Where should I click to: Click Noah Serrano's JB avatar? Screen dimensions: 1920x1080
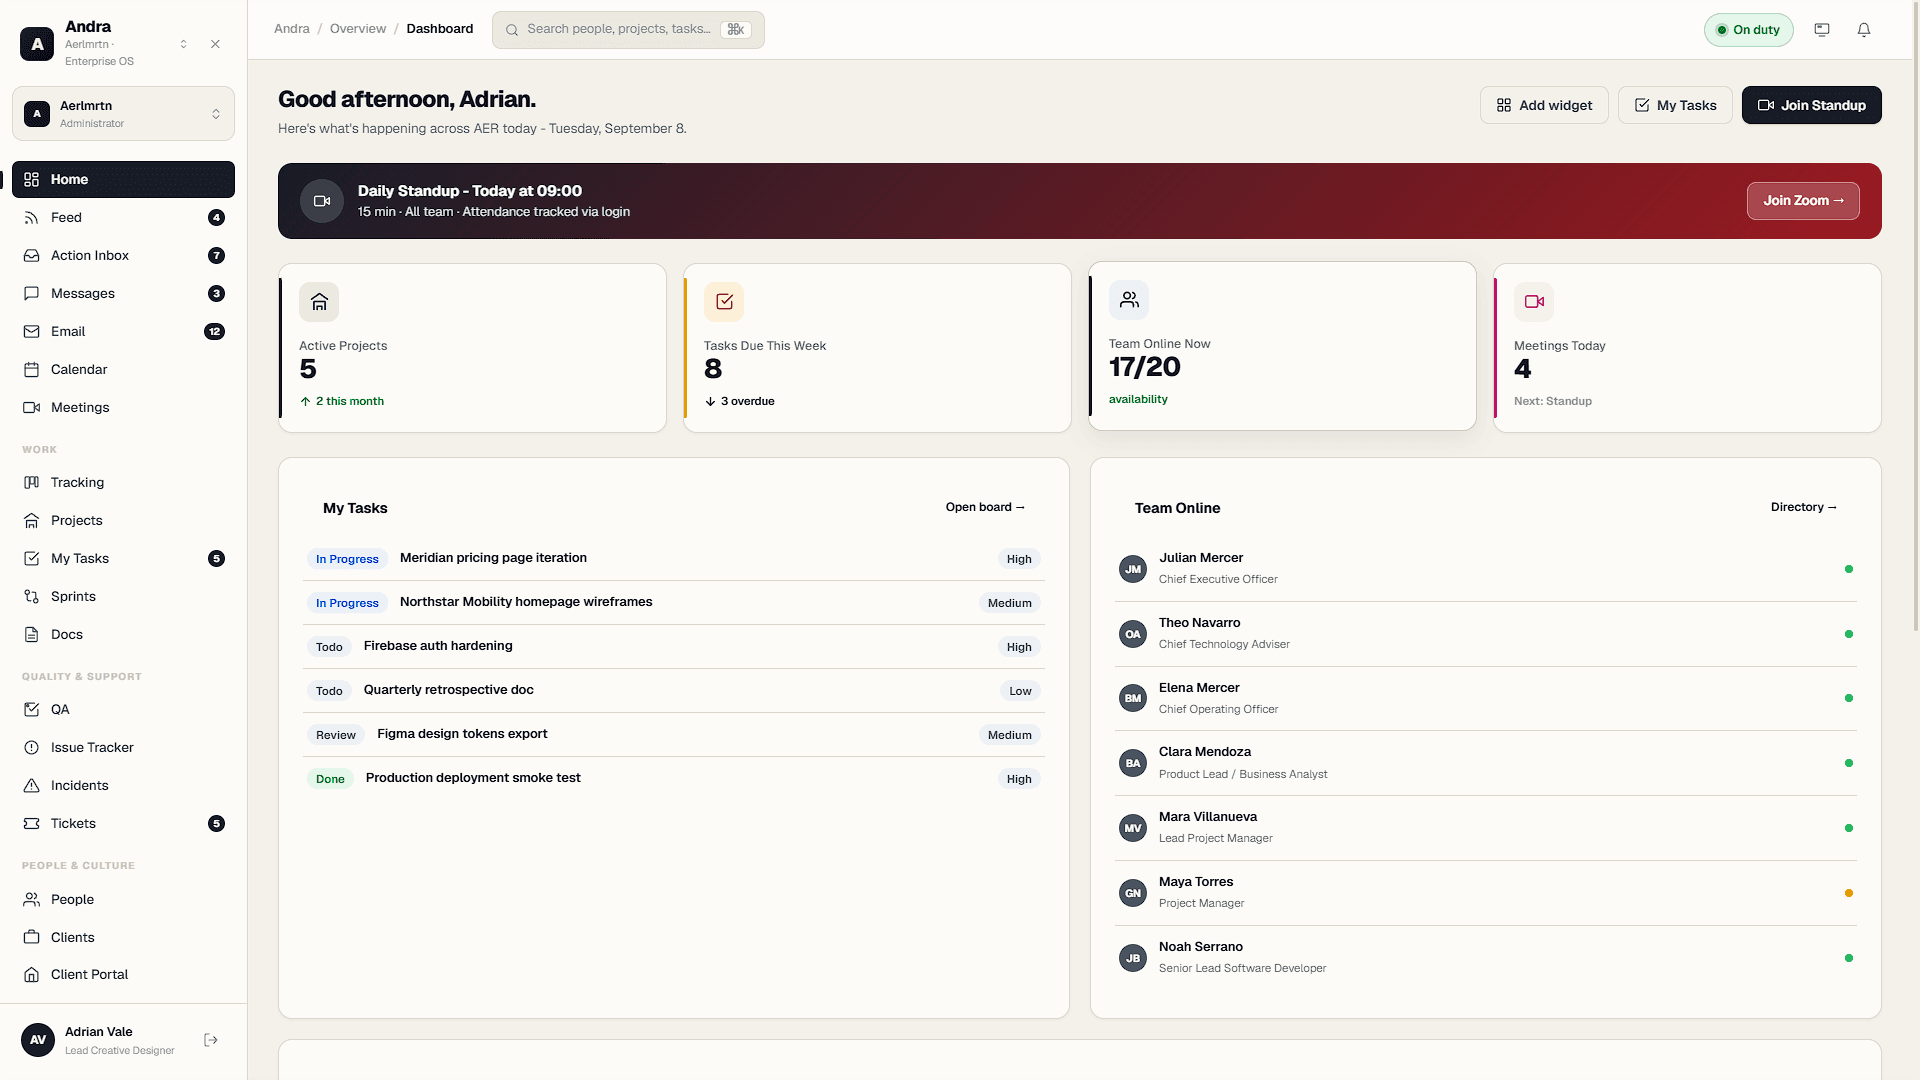click(x=1133, y=958)
